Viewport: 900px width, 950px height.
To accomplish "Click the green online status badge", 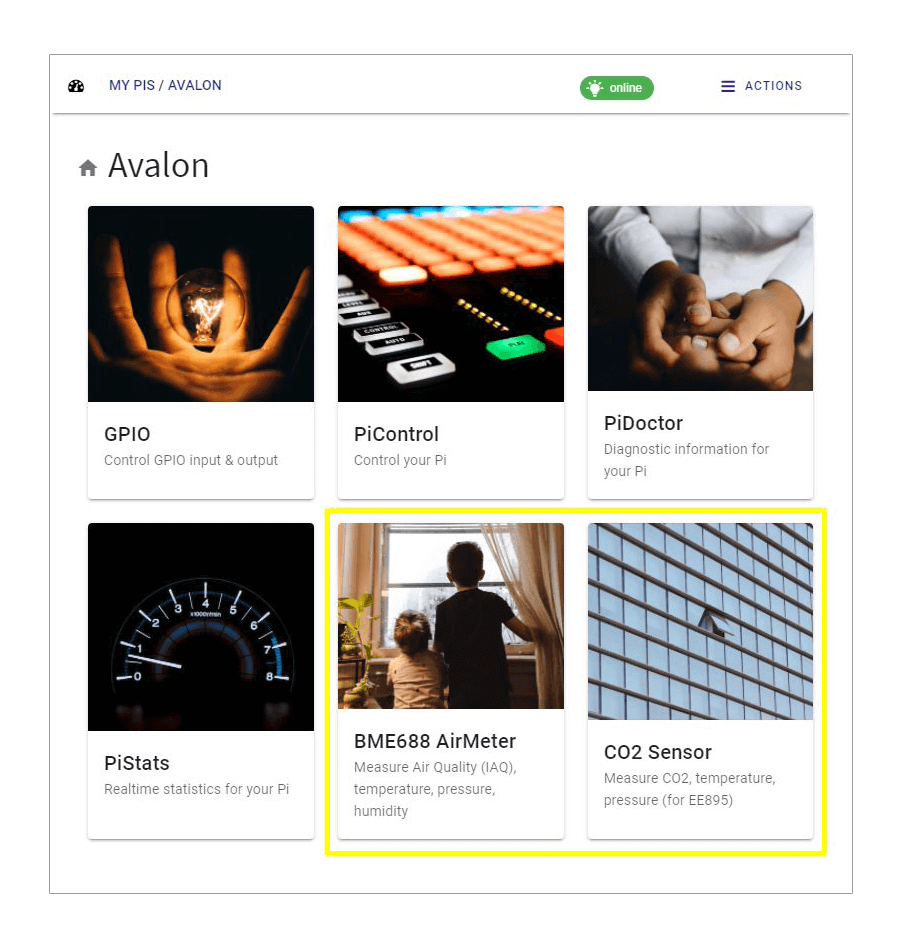I will [x=617, y=88].
